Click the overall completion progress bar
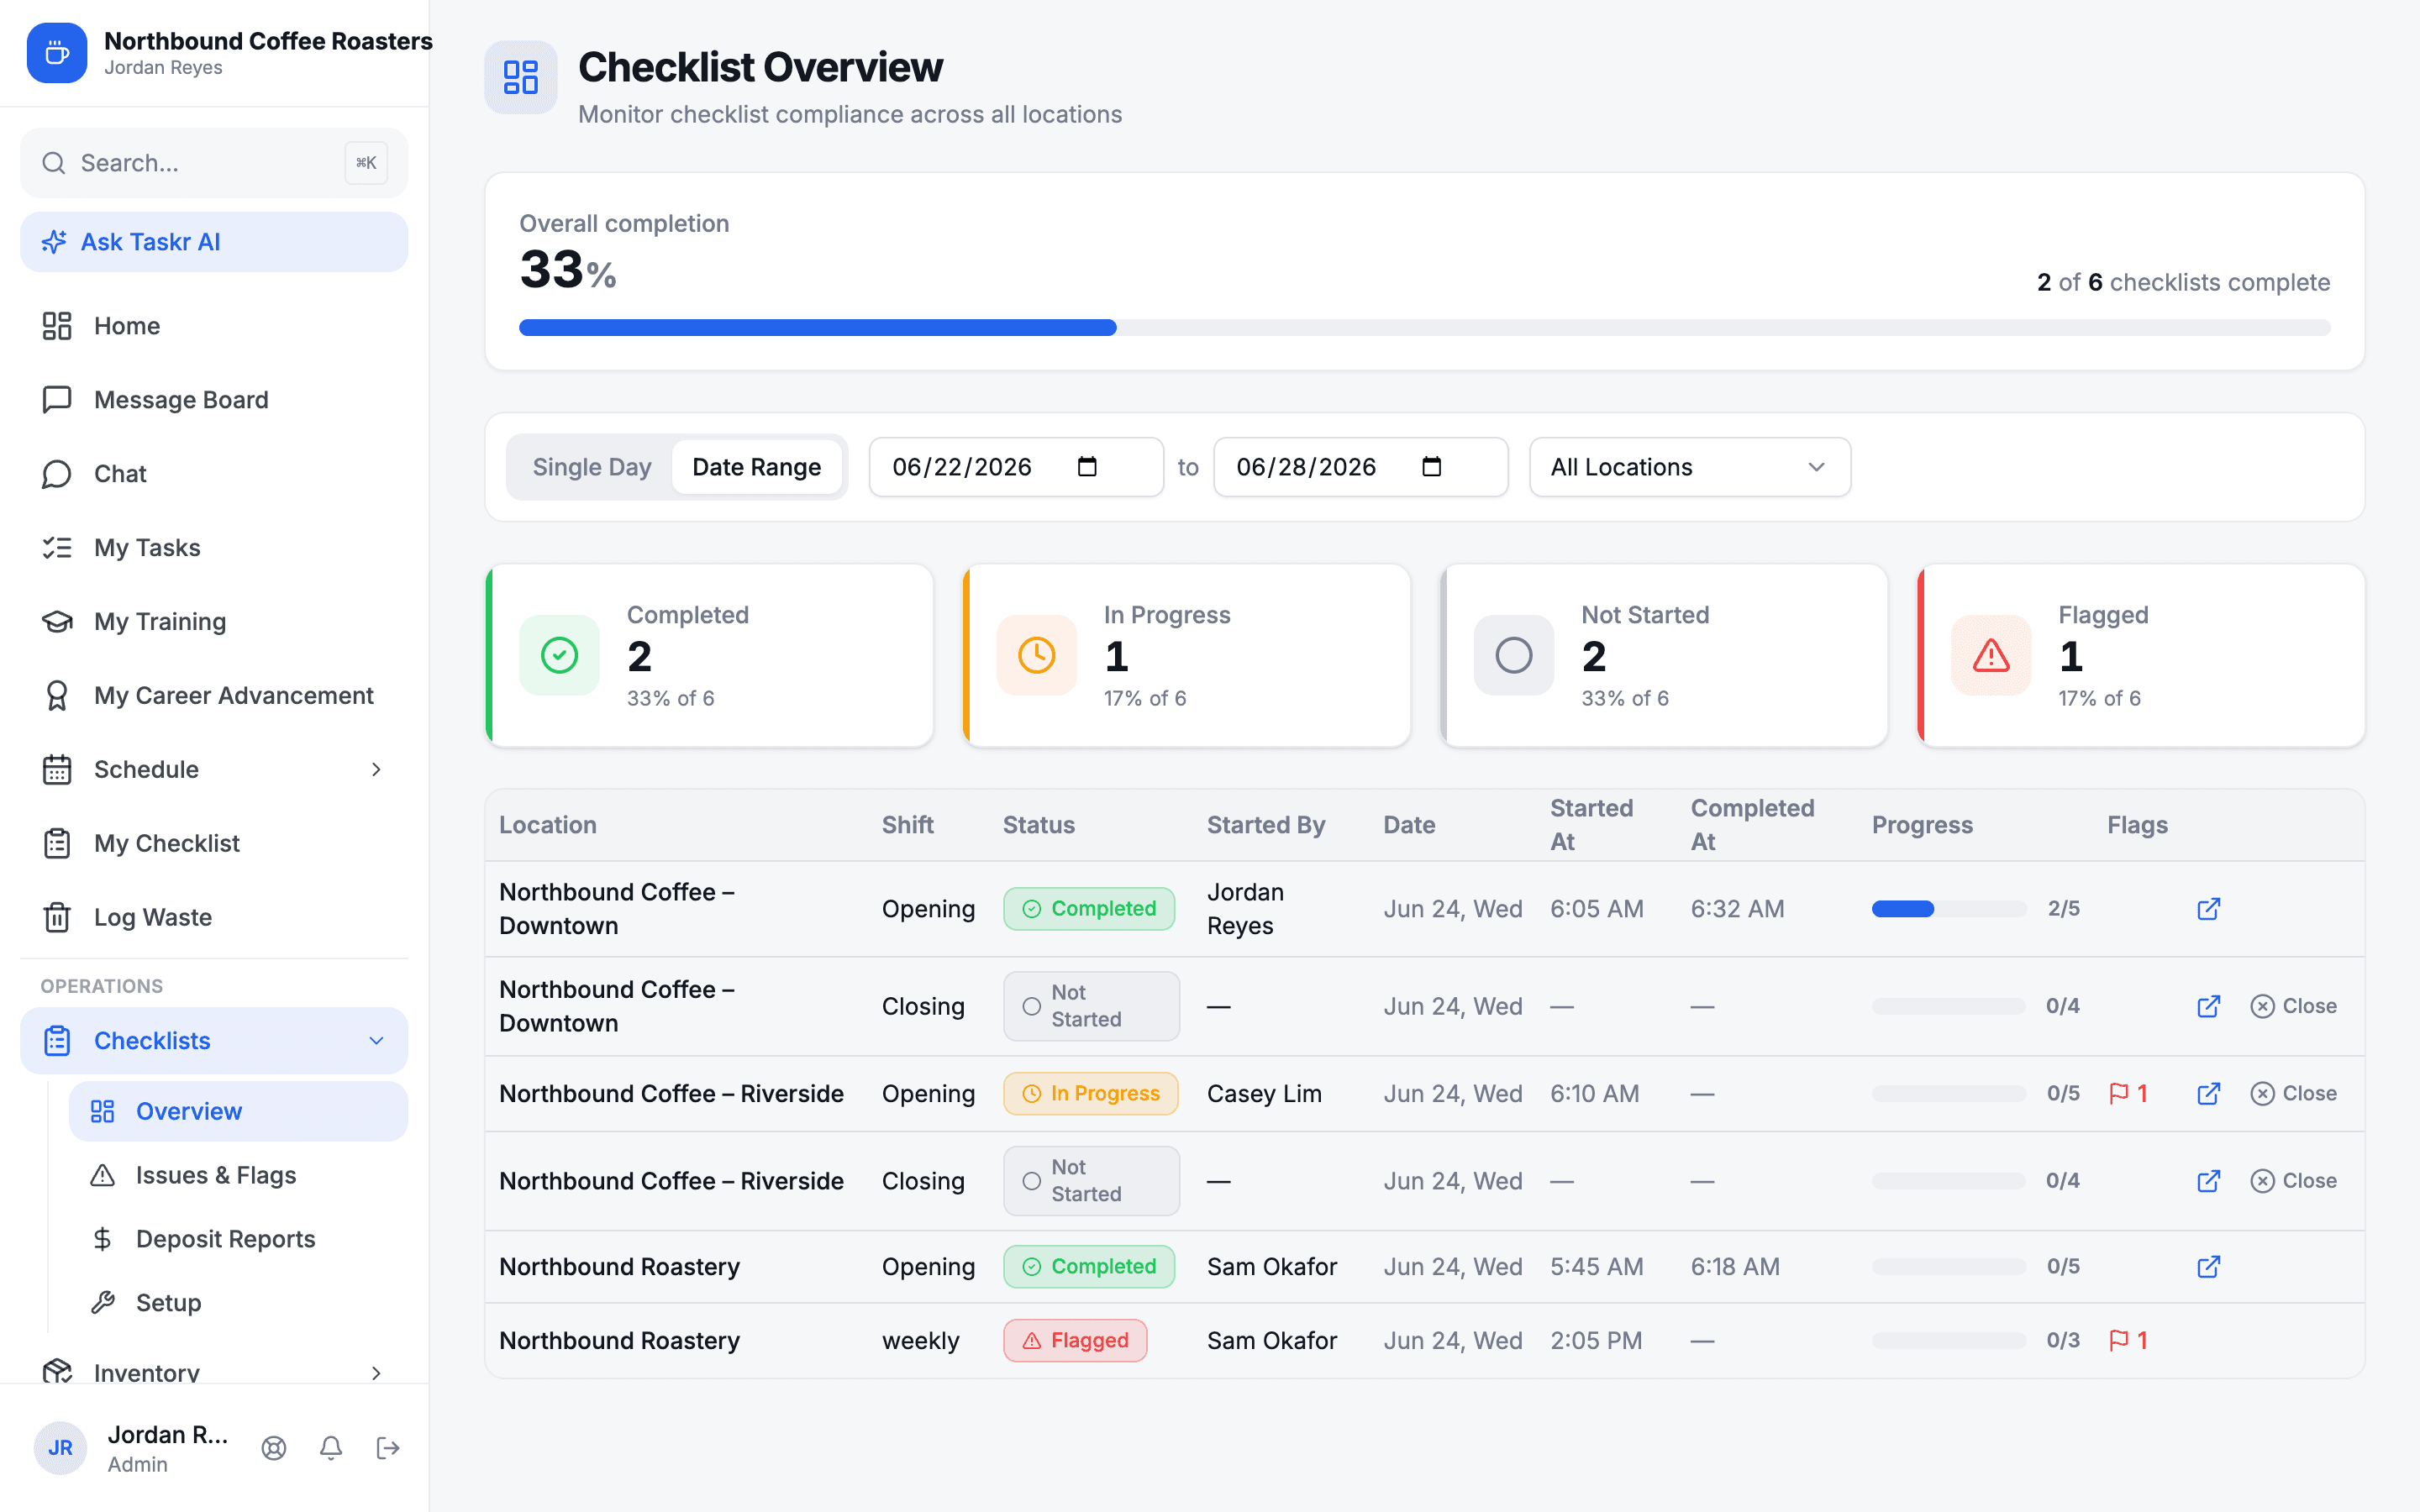The image size is (2420, 1512). [1424, 328]
